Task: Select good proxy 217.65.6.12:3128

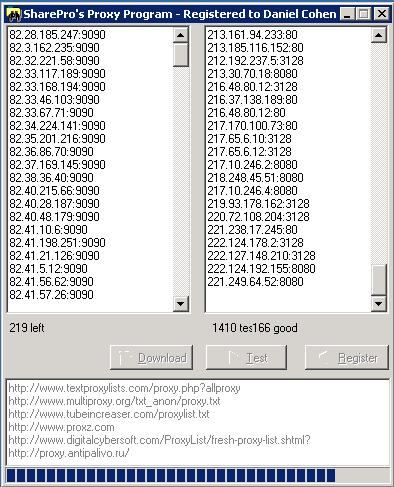Action: [249, 152]
